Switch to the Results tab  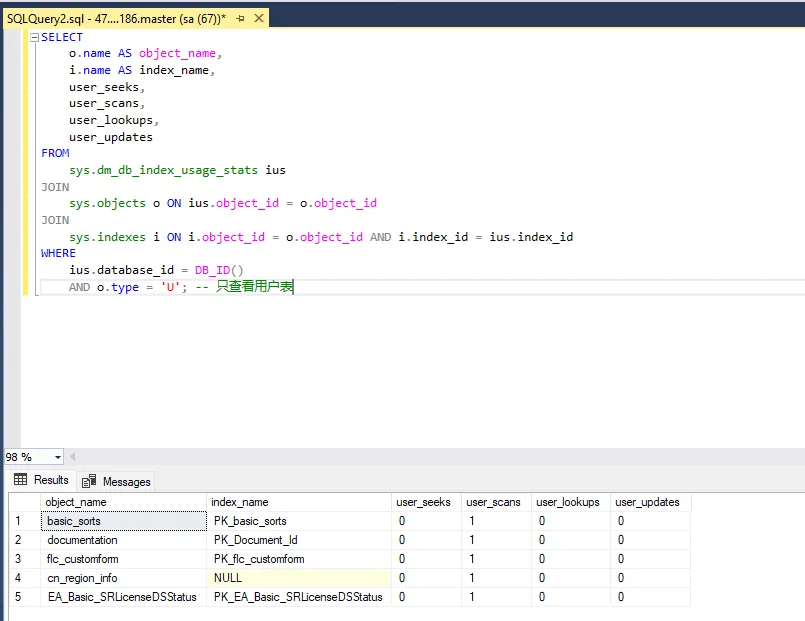41,480
